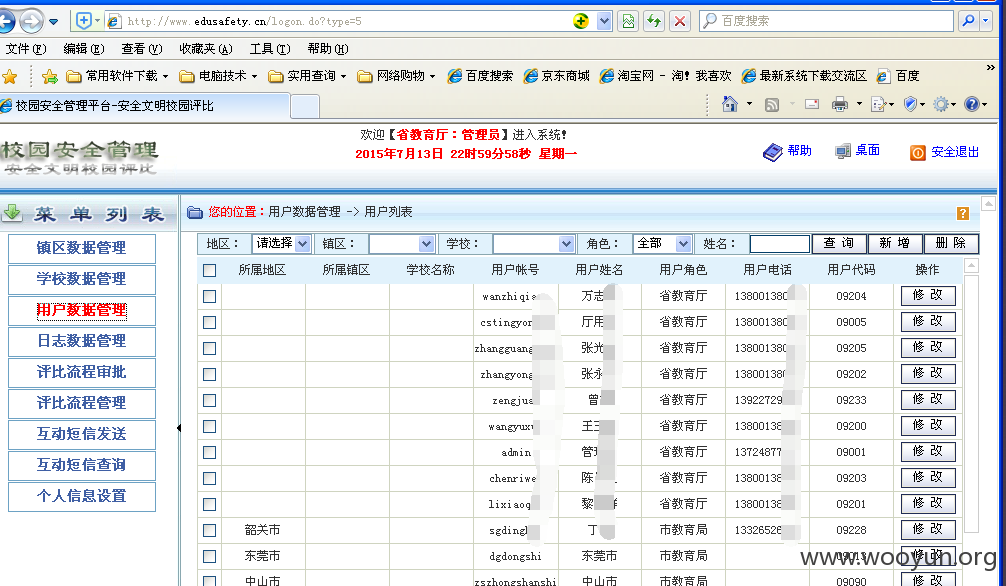
Task: Check the 韶关市 row checkbox
Action: 209,530
